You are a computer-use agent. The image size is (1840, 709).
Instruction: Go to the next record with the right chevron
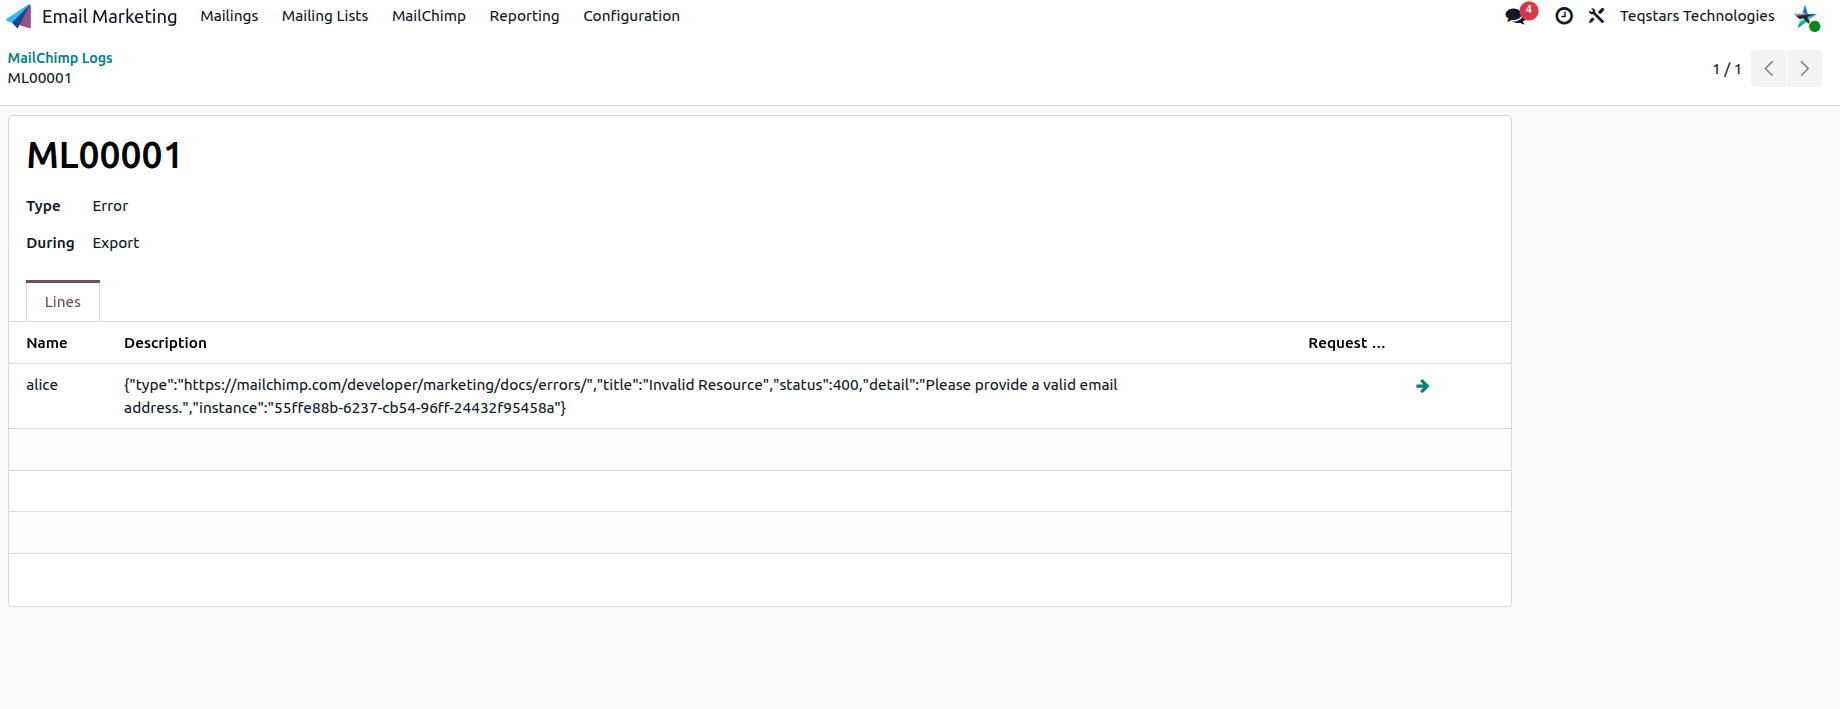(x=1804, y=69)
